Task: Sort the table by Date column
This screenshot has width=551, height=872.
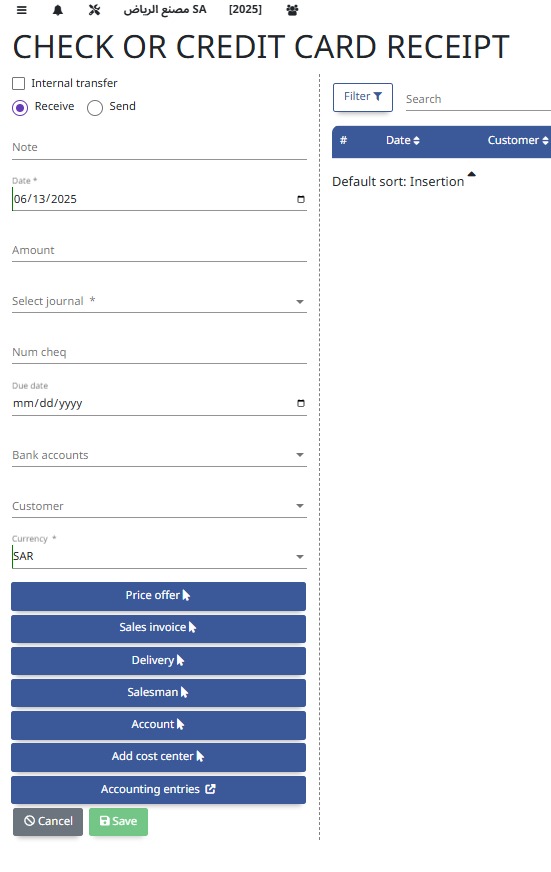Action: click(x=403, y=141)
